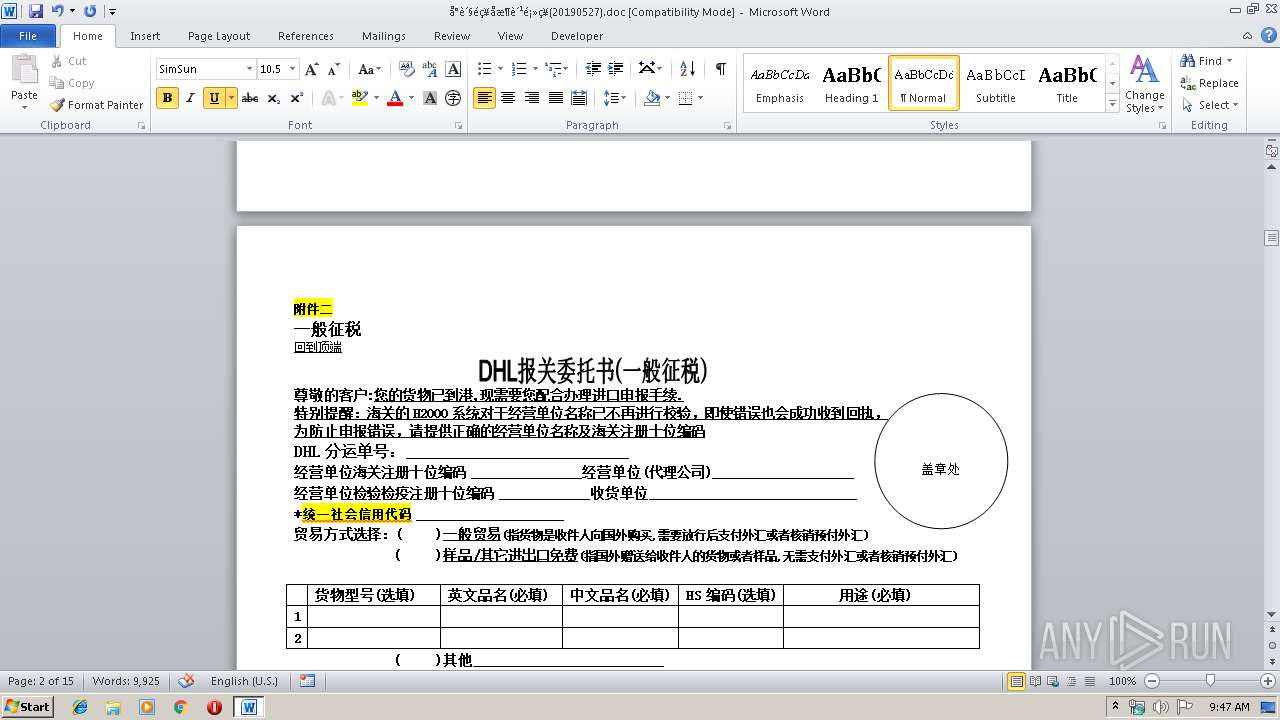1280x720 pixels.
Task: Click Enclose Characters icon
Action: tap(453, 98)
